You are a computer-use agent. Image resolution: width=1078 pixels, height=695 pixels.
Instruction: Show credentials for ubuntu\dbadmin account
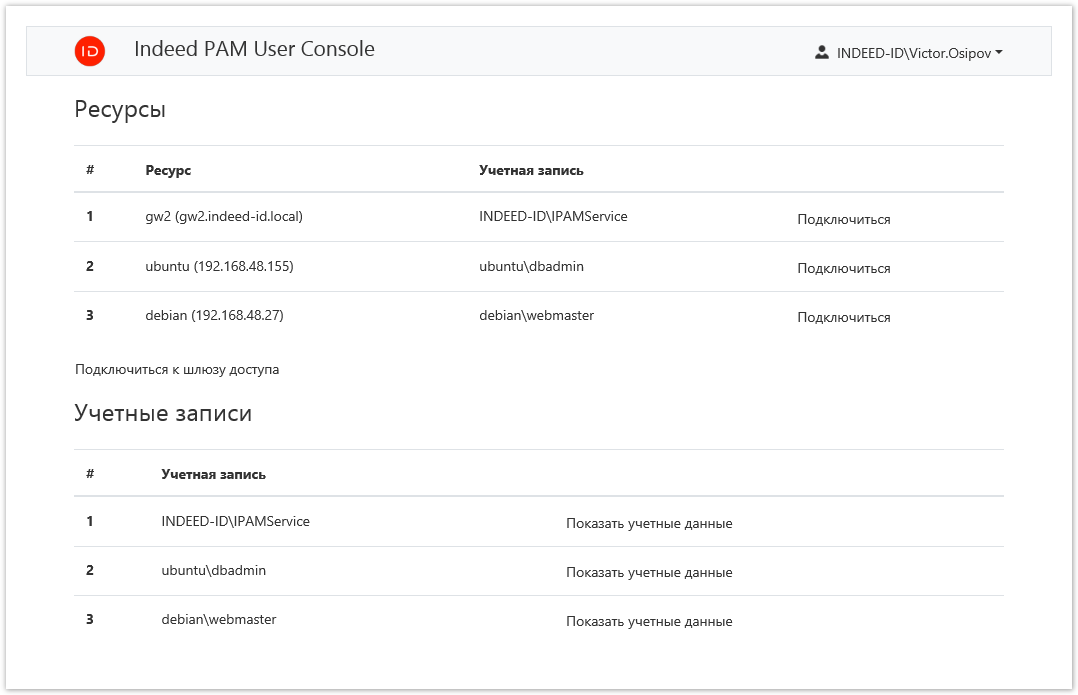pos(649,572)
